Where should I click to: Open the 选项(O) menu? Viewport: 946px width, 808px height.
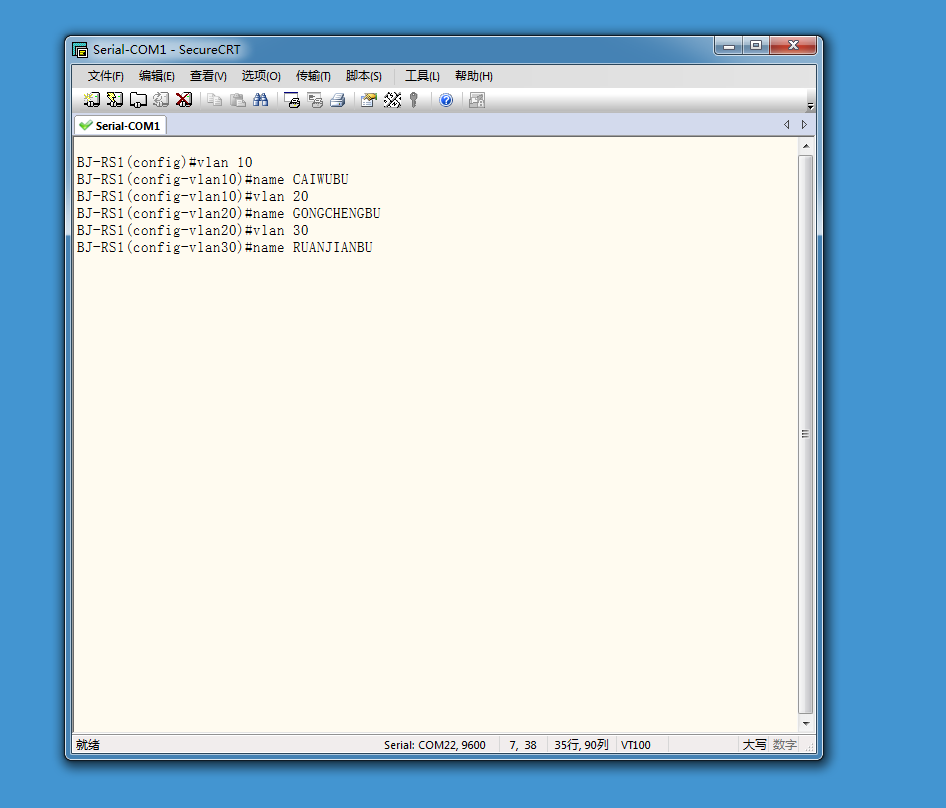click(x=261, y=76)
